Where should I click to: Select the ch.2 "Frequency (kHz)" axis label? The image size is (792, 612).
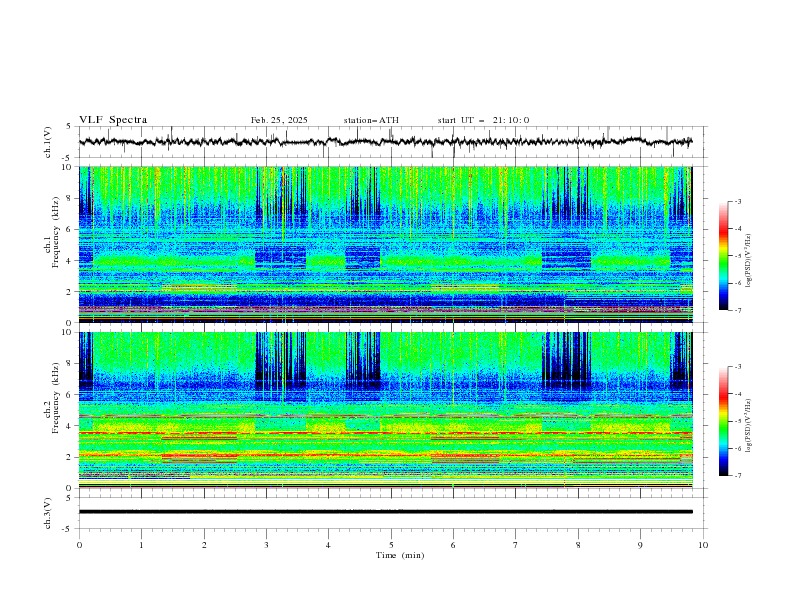click(54, 398)
